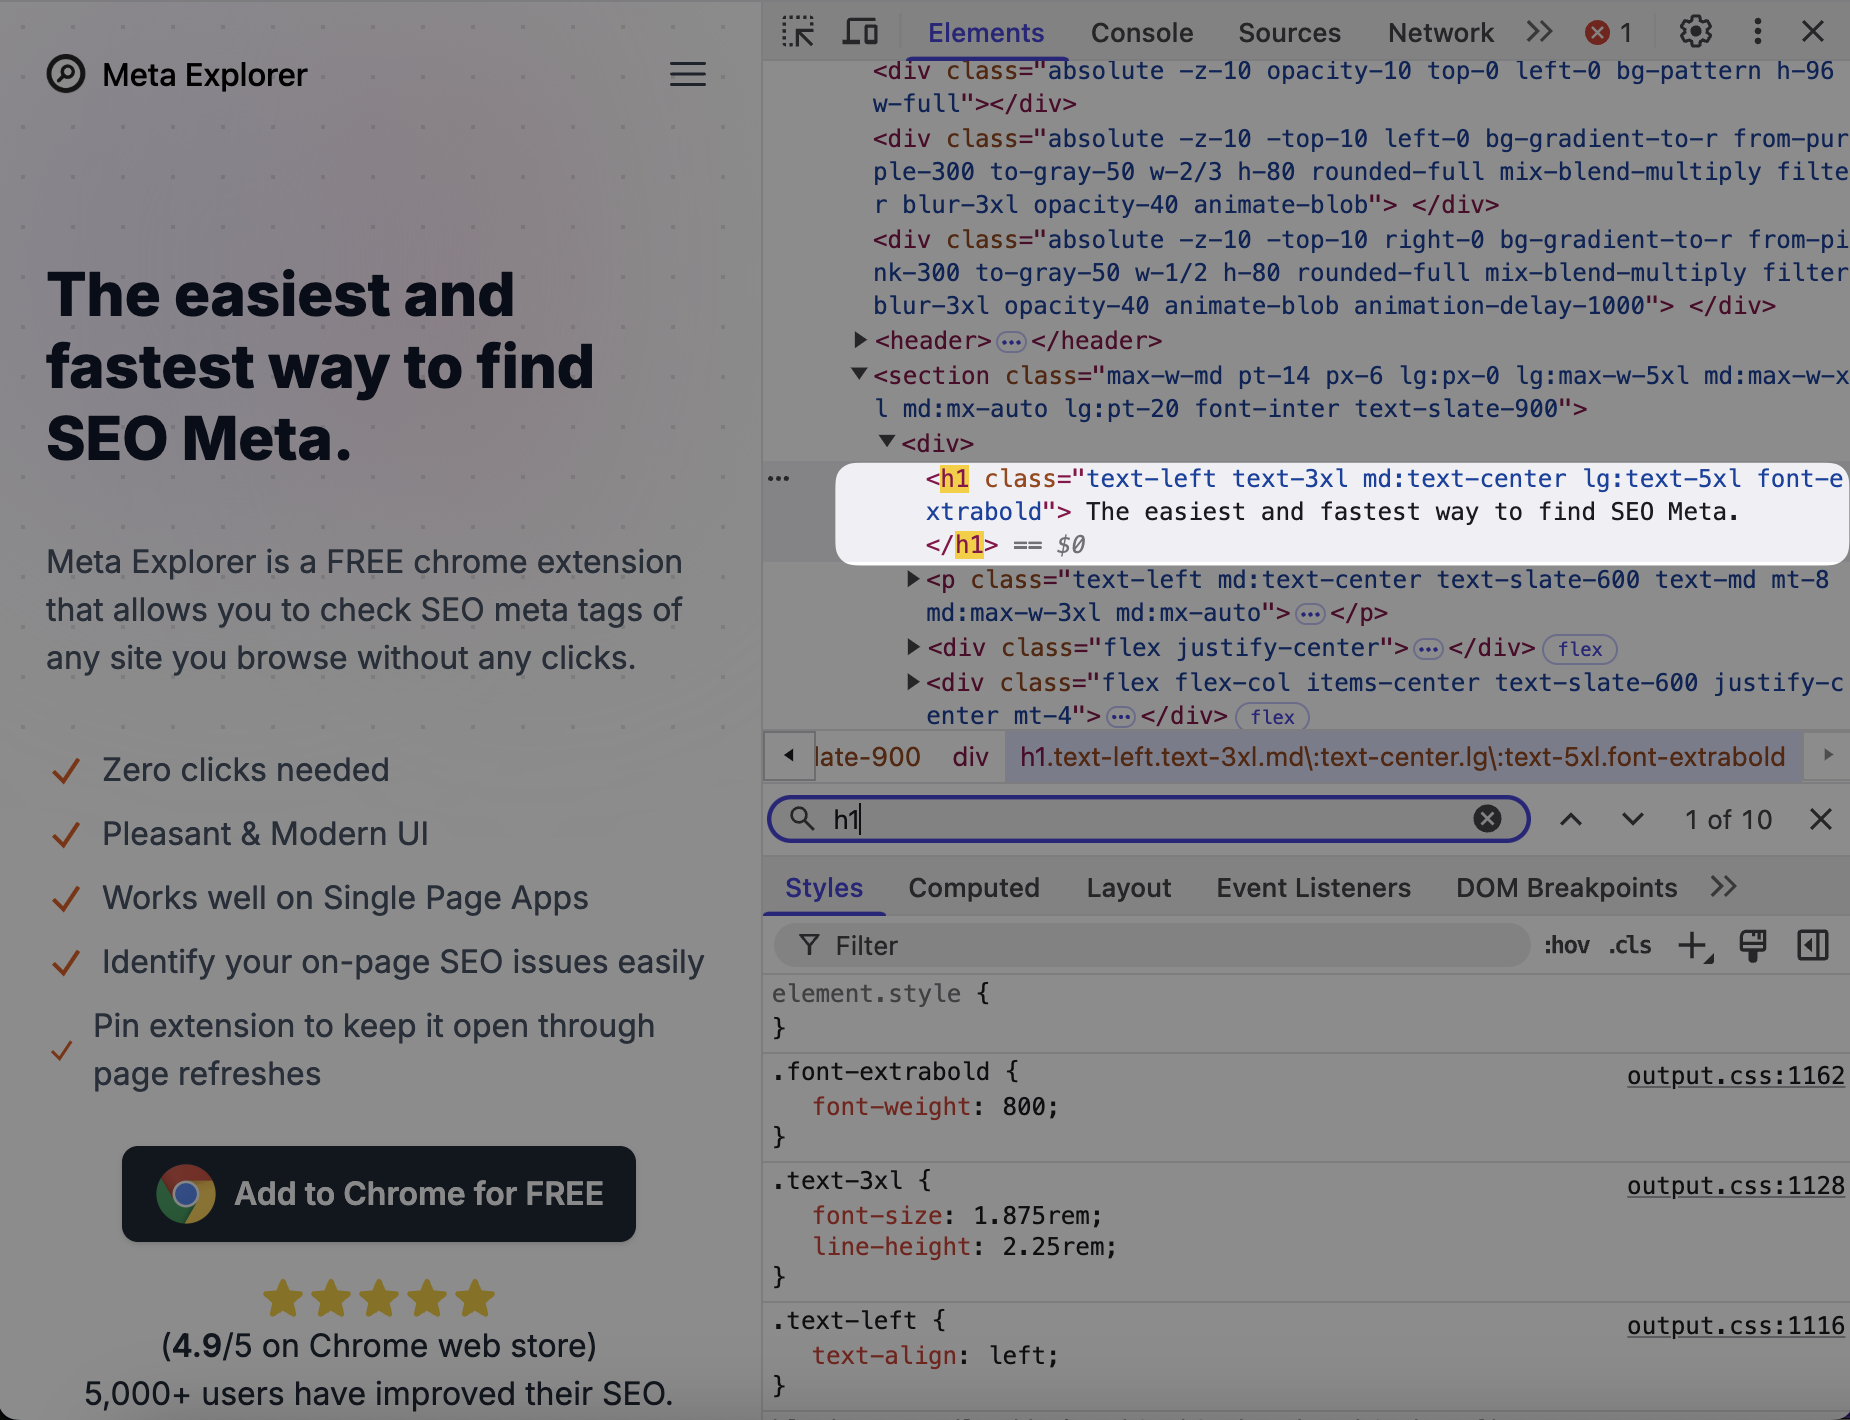Image resolution: width=1850 pixels, height=1420 pixels.
Task: Click the font-size 1.875rem value
Action: pos(1030,1216)
